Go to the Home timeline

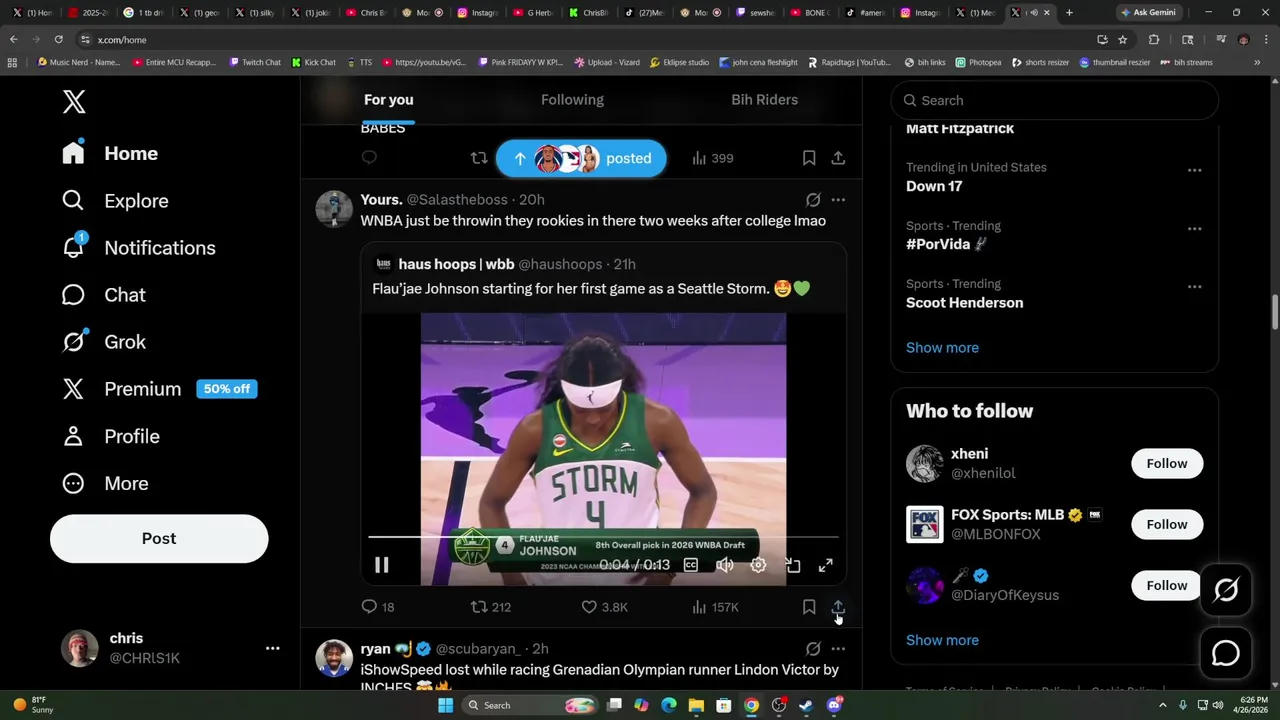(110, 153)
